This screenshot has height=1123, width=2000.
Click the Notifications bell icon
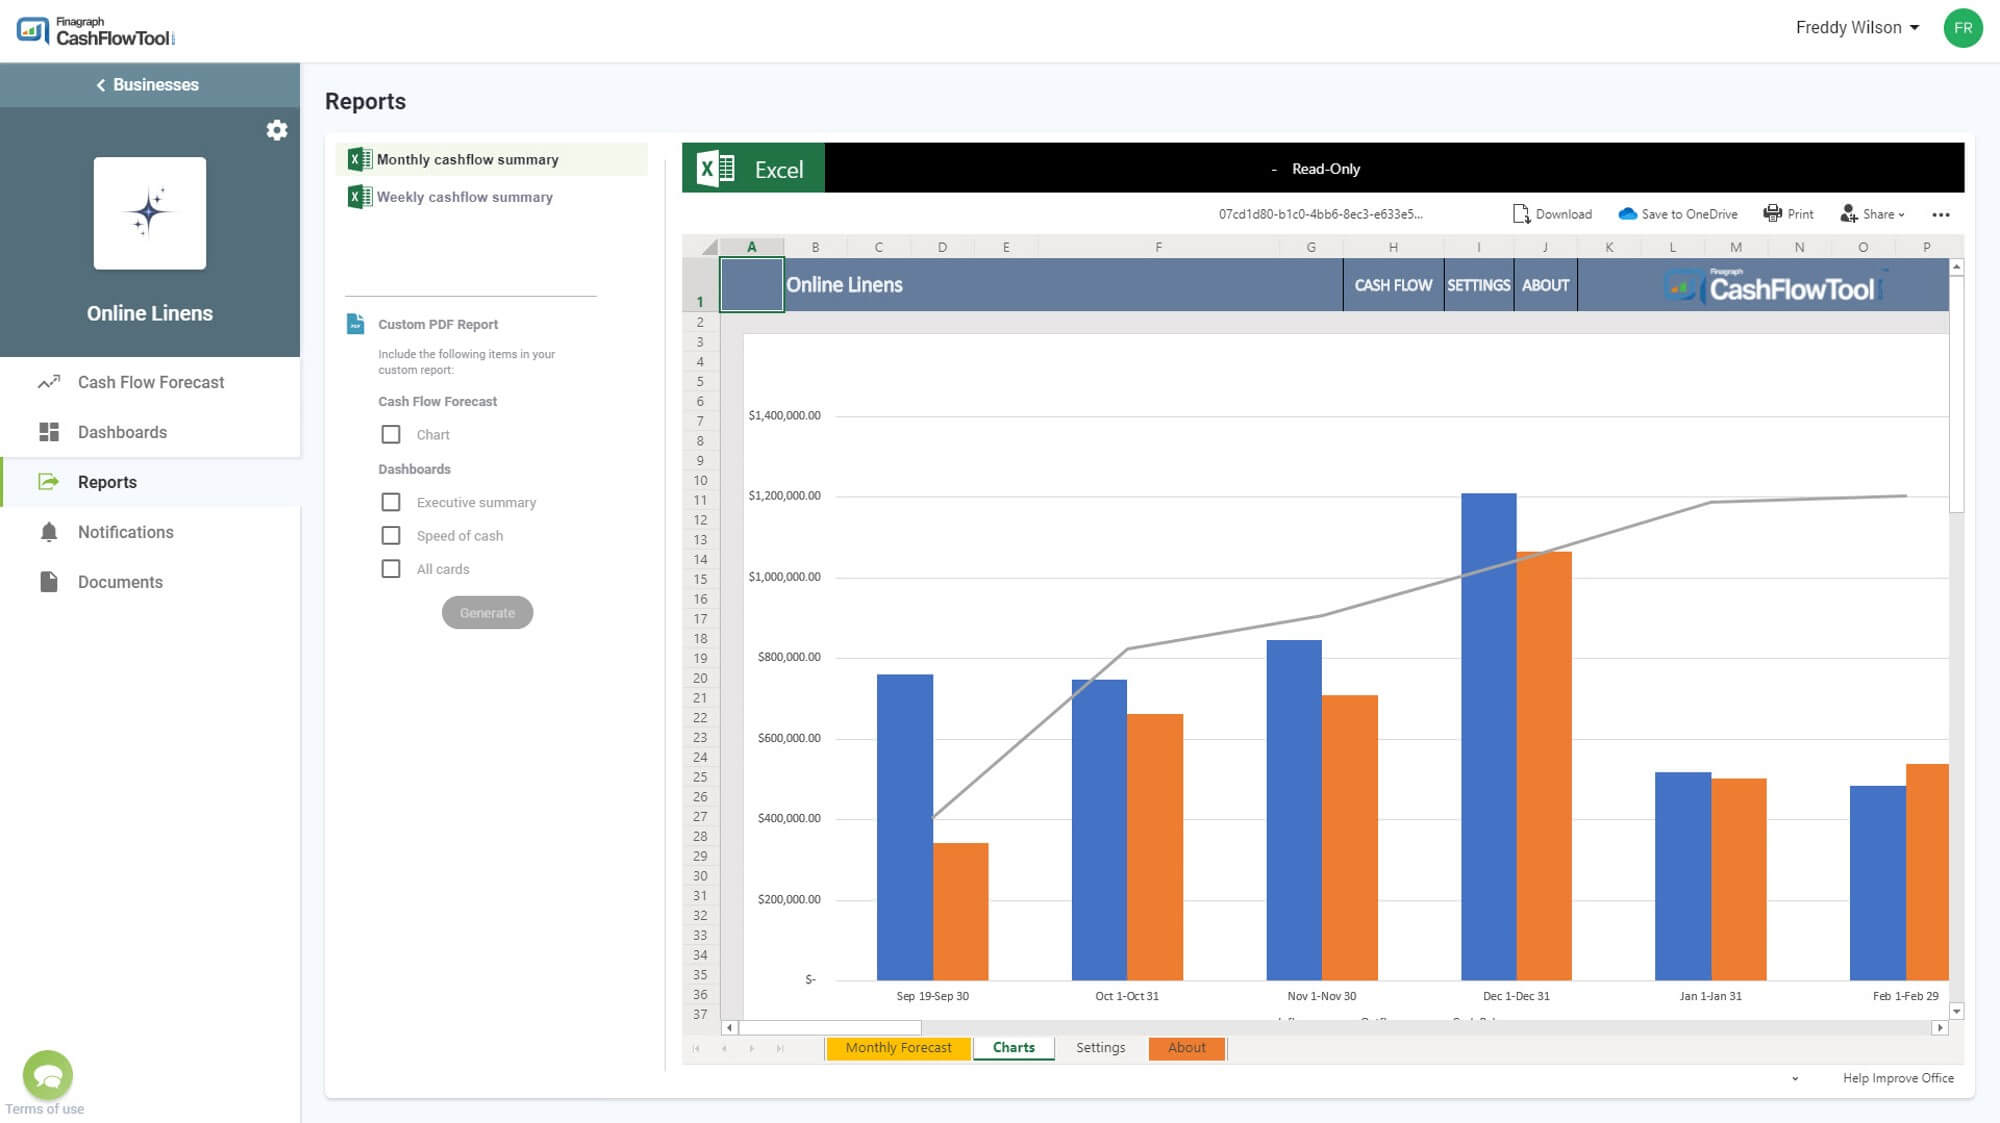point(49,532)
